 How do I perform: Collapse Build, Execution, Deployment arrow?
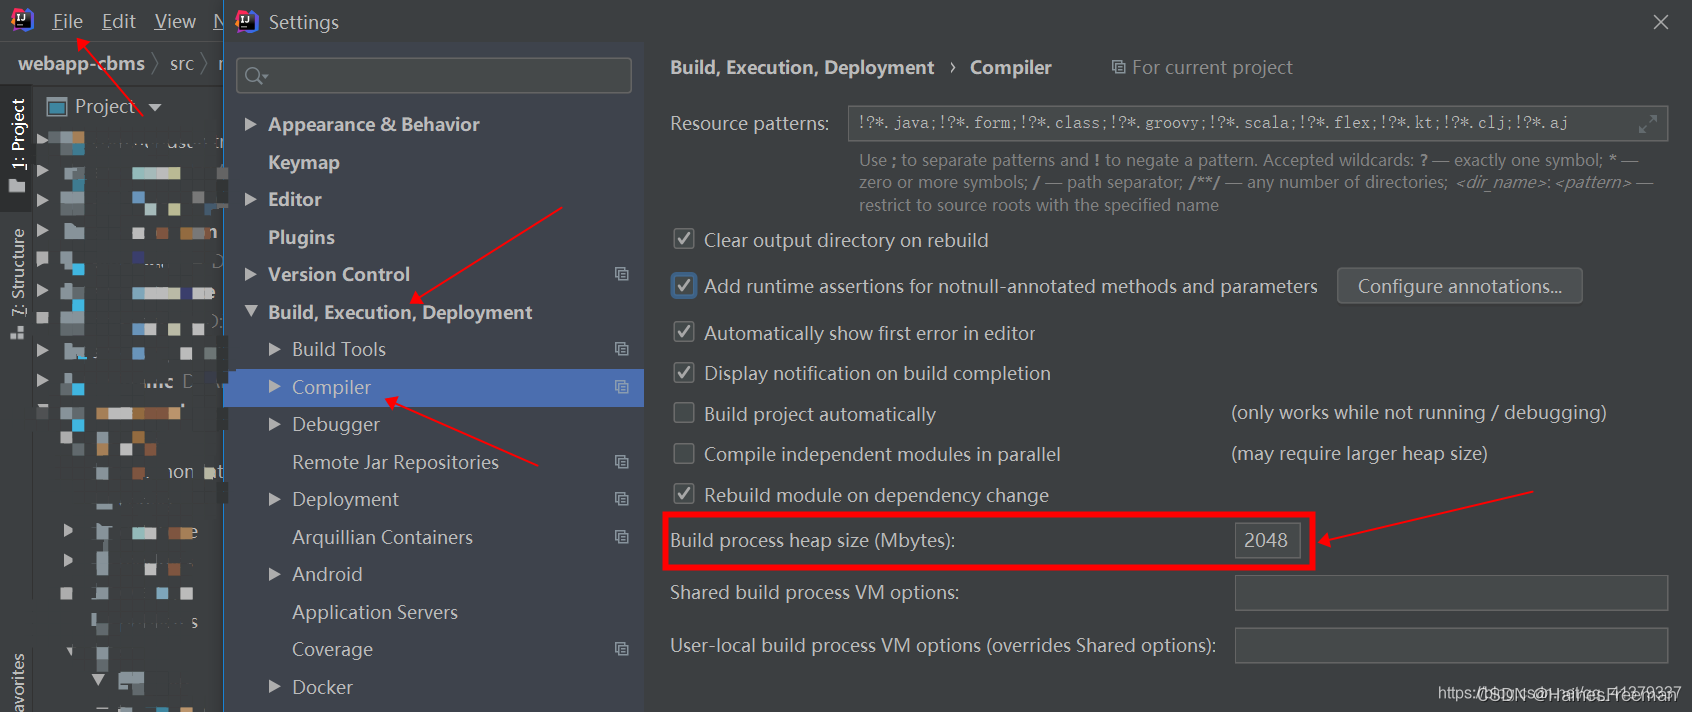point(251,312)
